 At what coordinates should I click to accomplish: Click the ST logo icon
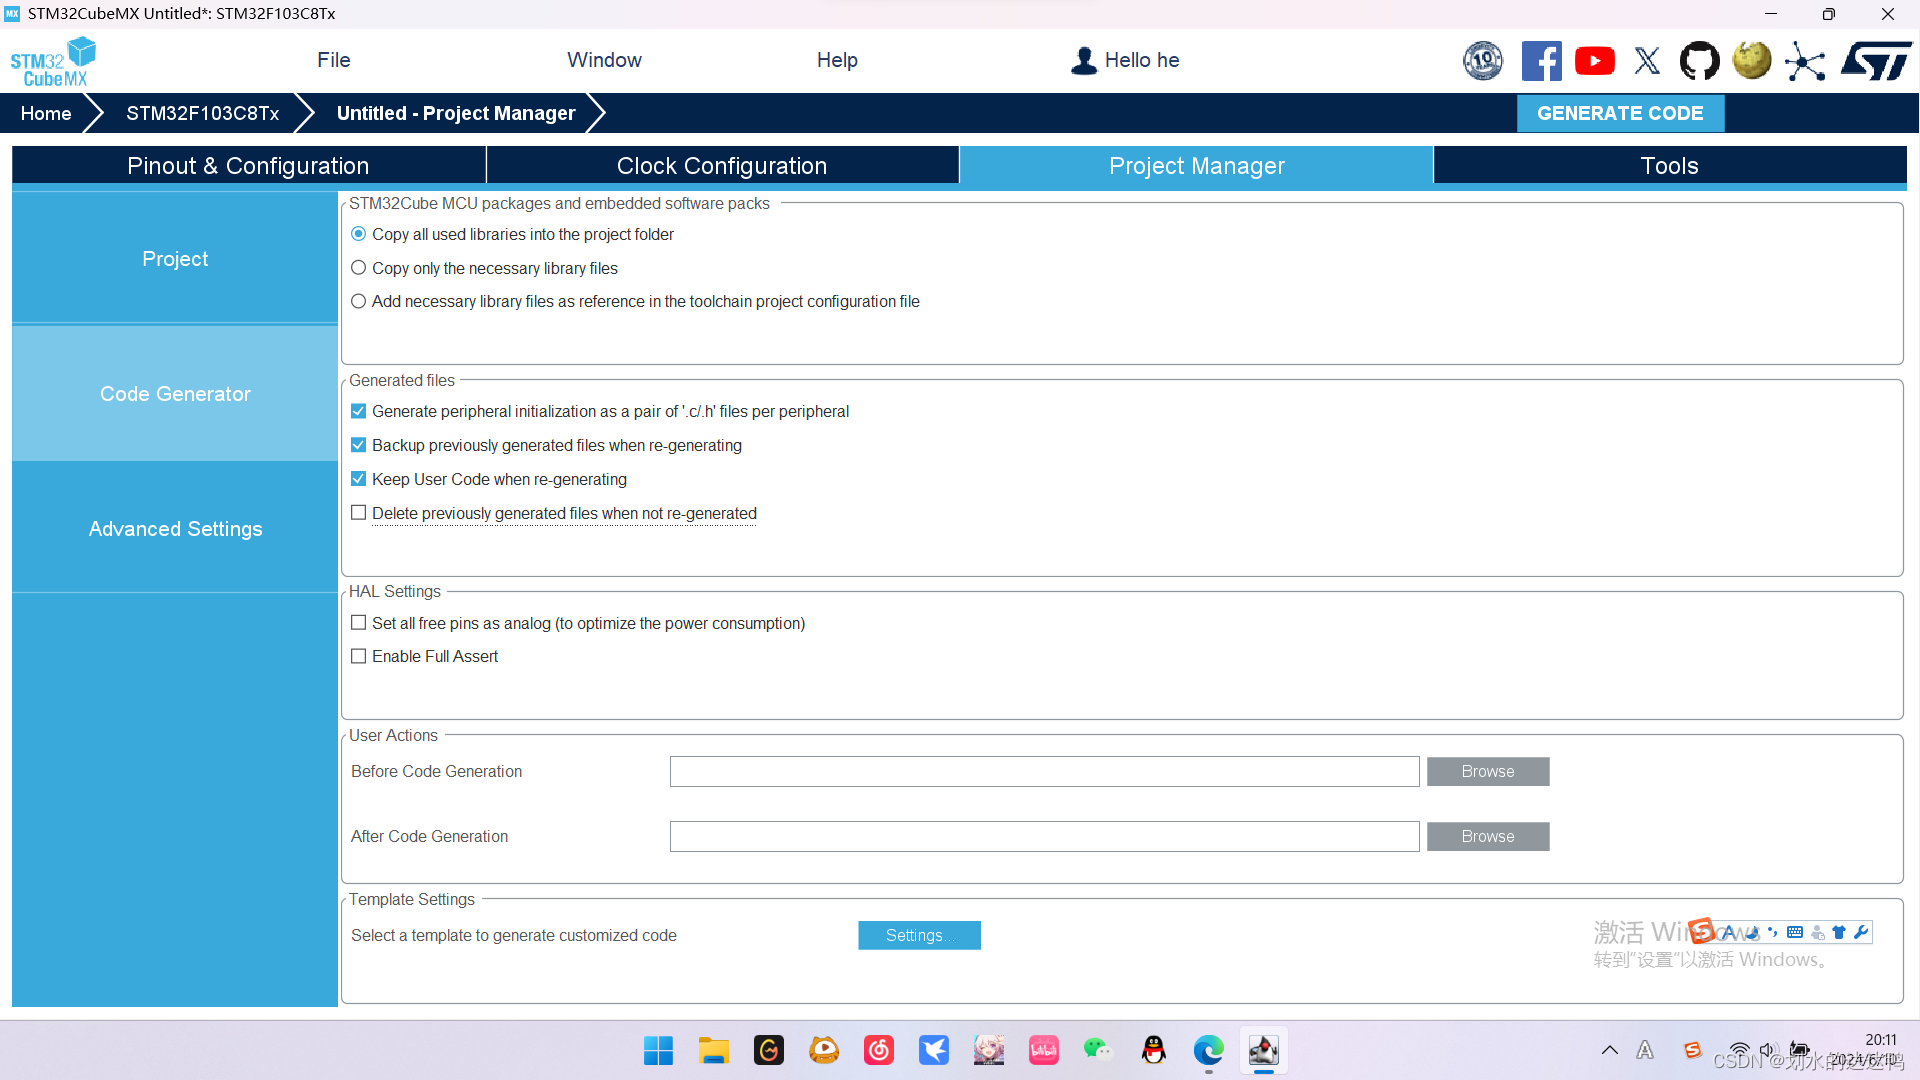click(1875, 61)
